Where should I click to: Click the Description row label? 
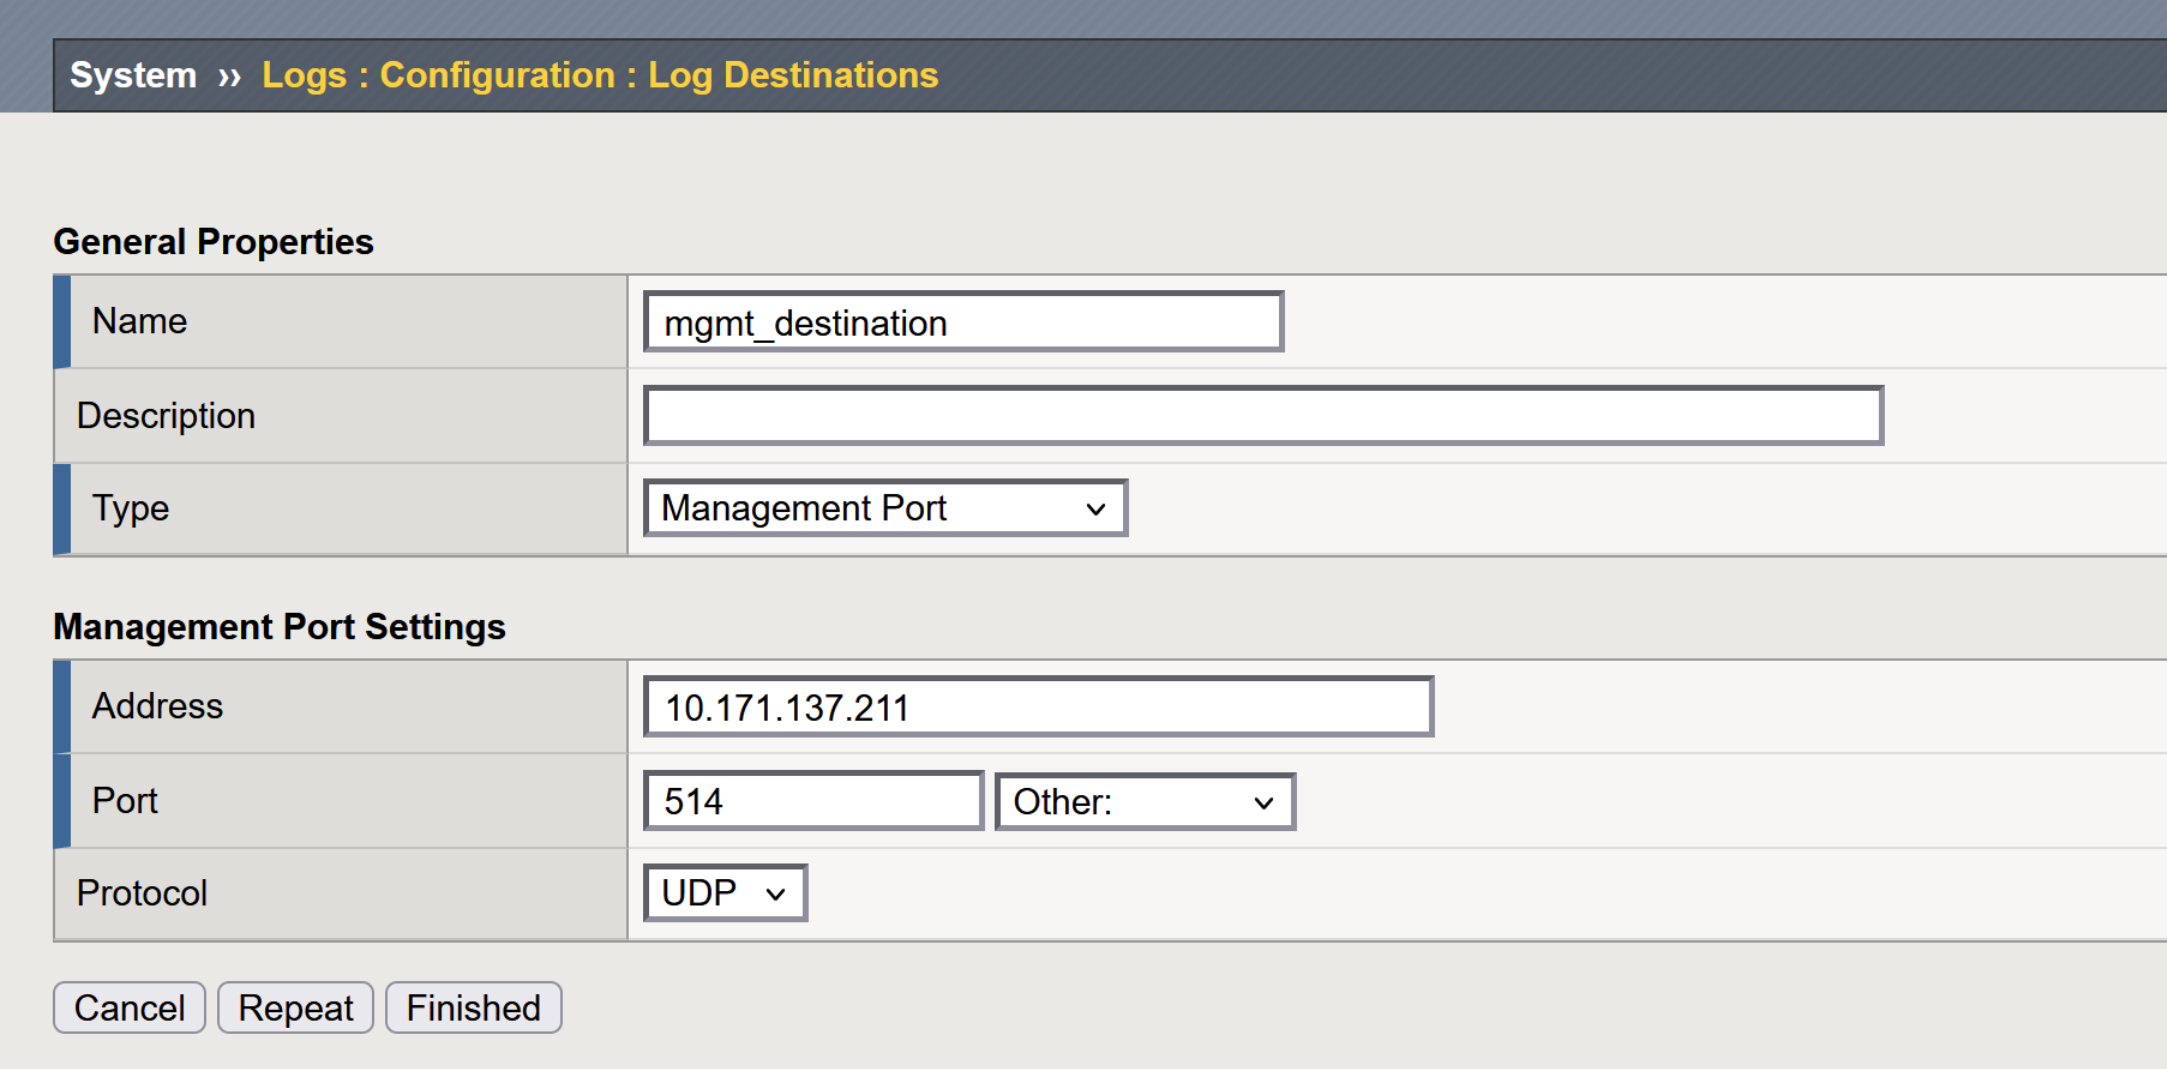click(166, 415)
